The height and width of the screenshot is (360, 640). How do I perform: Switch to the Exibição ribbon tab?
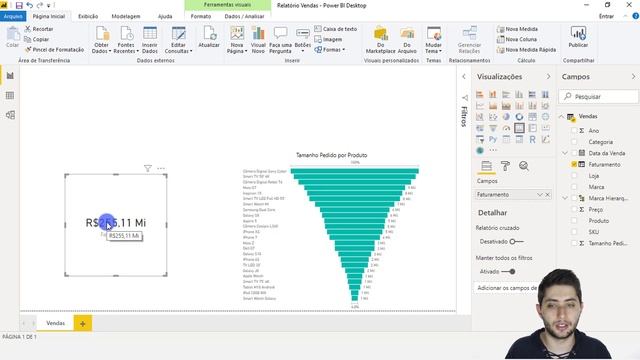point(88,16)
